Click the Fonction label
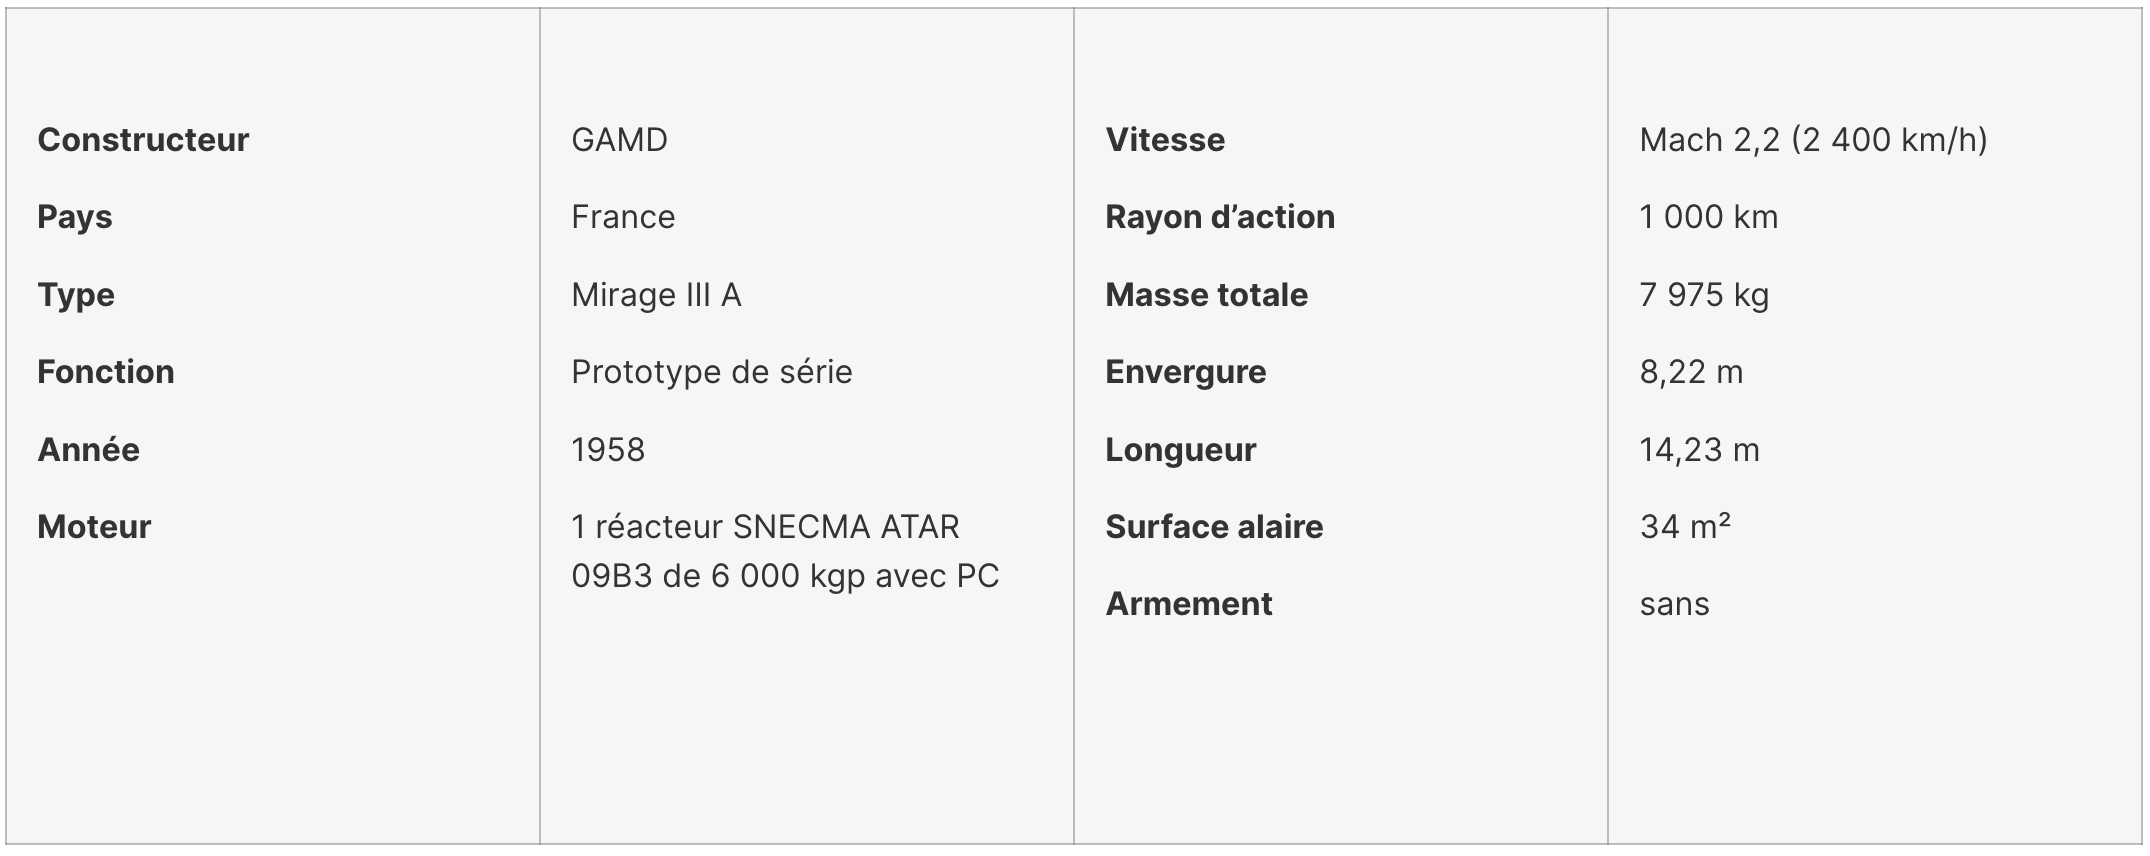 [x=106, y=372]
